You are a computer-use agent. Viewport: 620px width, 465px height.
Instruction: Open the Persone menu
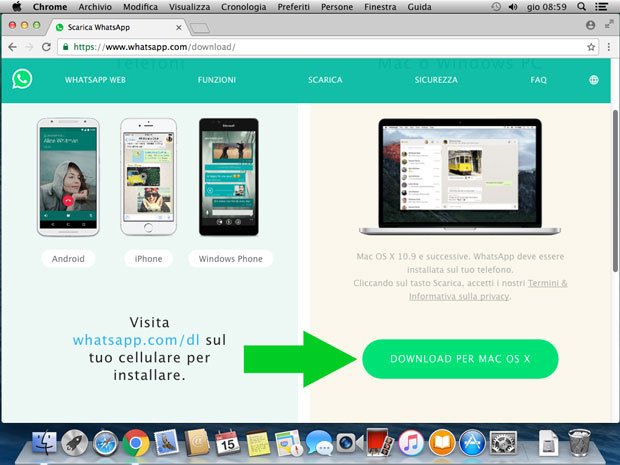[x=337, y=7]
